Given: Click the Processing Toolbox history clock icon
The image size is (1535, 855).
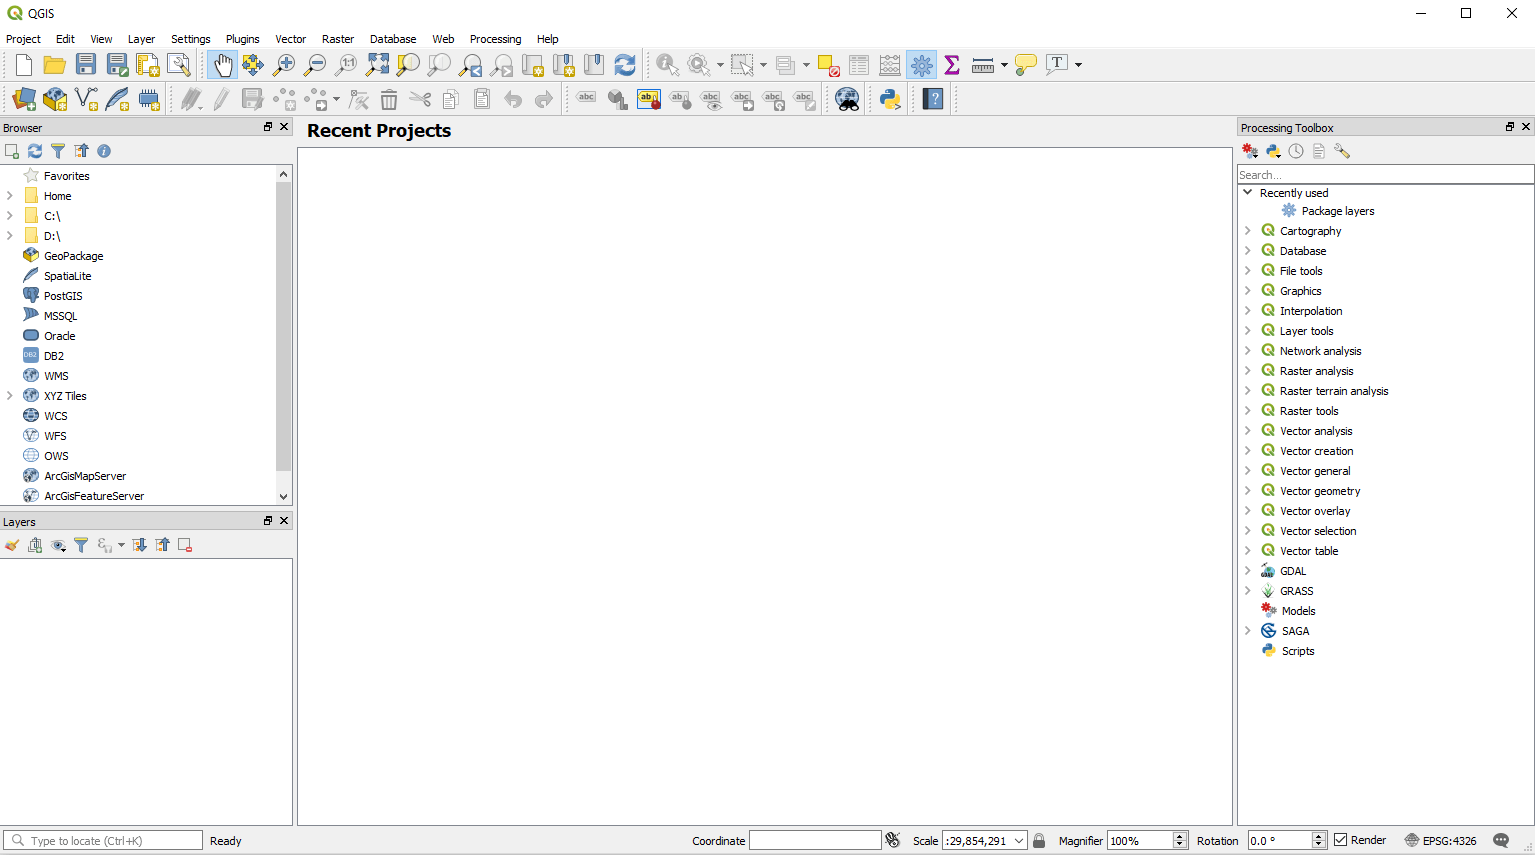Looking at the screenshot, I should tap(1296, 151).
